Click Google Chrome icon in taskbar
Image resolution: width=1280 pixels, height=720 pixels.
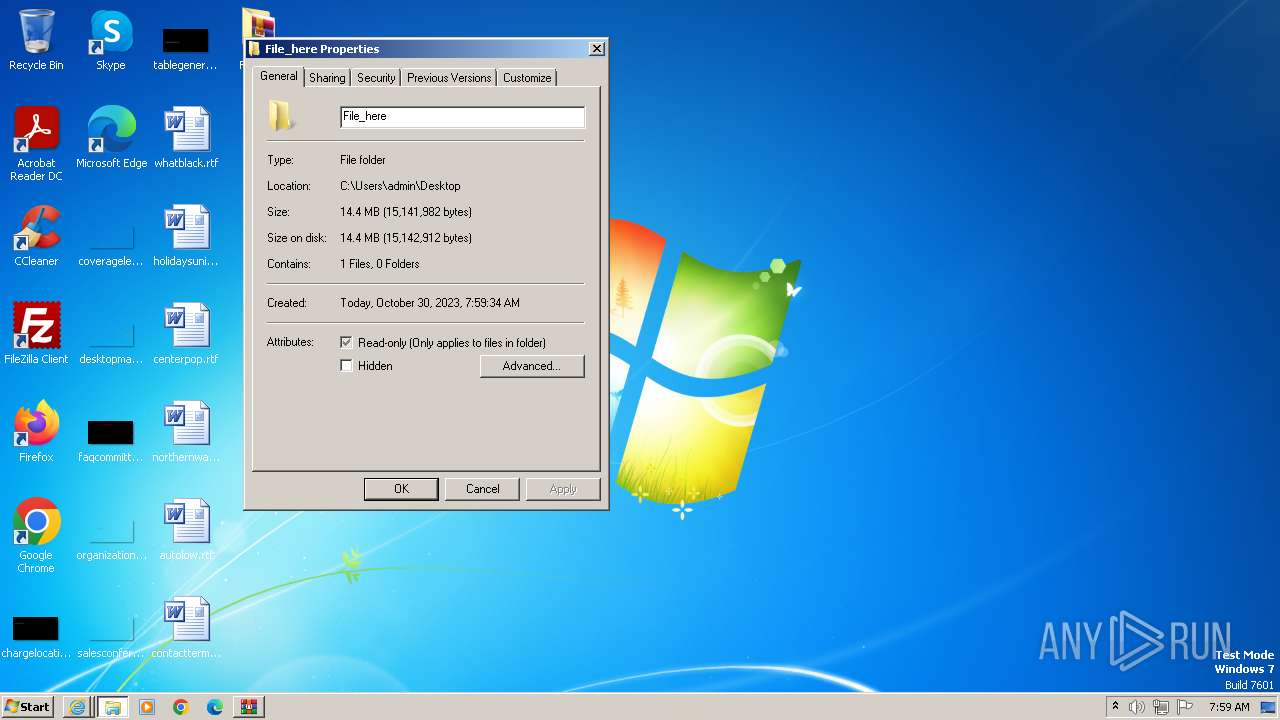pos(181,707)
